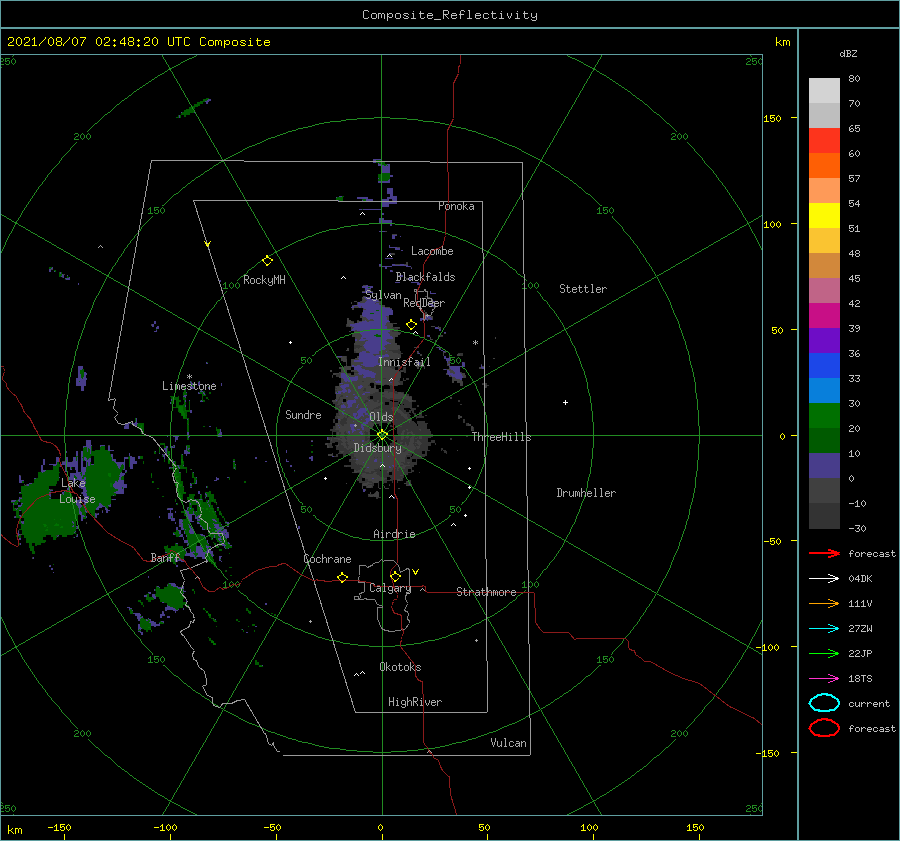900x841 pixels.
Task: Click the 2021/08/07 02:48:20 UTC Composite timestamp
Action: click(x=138, y=42)
